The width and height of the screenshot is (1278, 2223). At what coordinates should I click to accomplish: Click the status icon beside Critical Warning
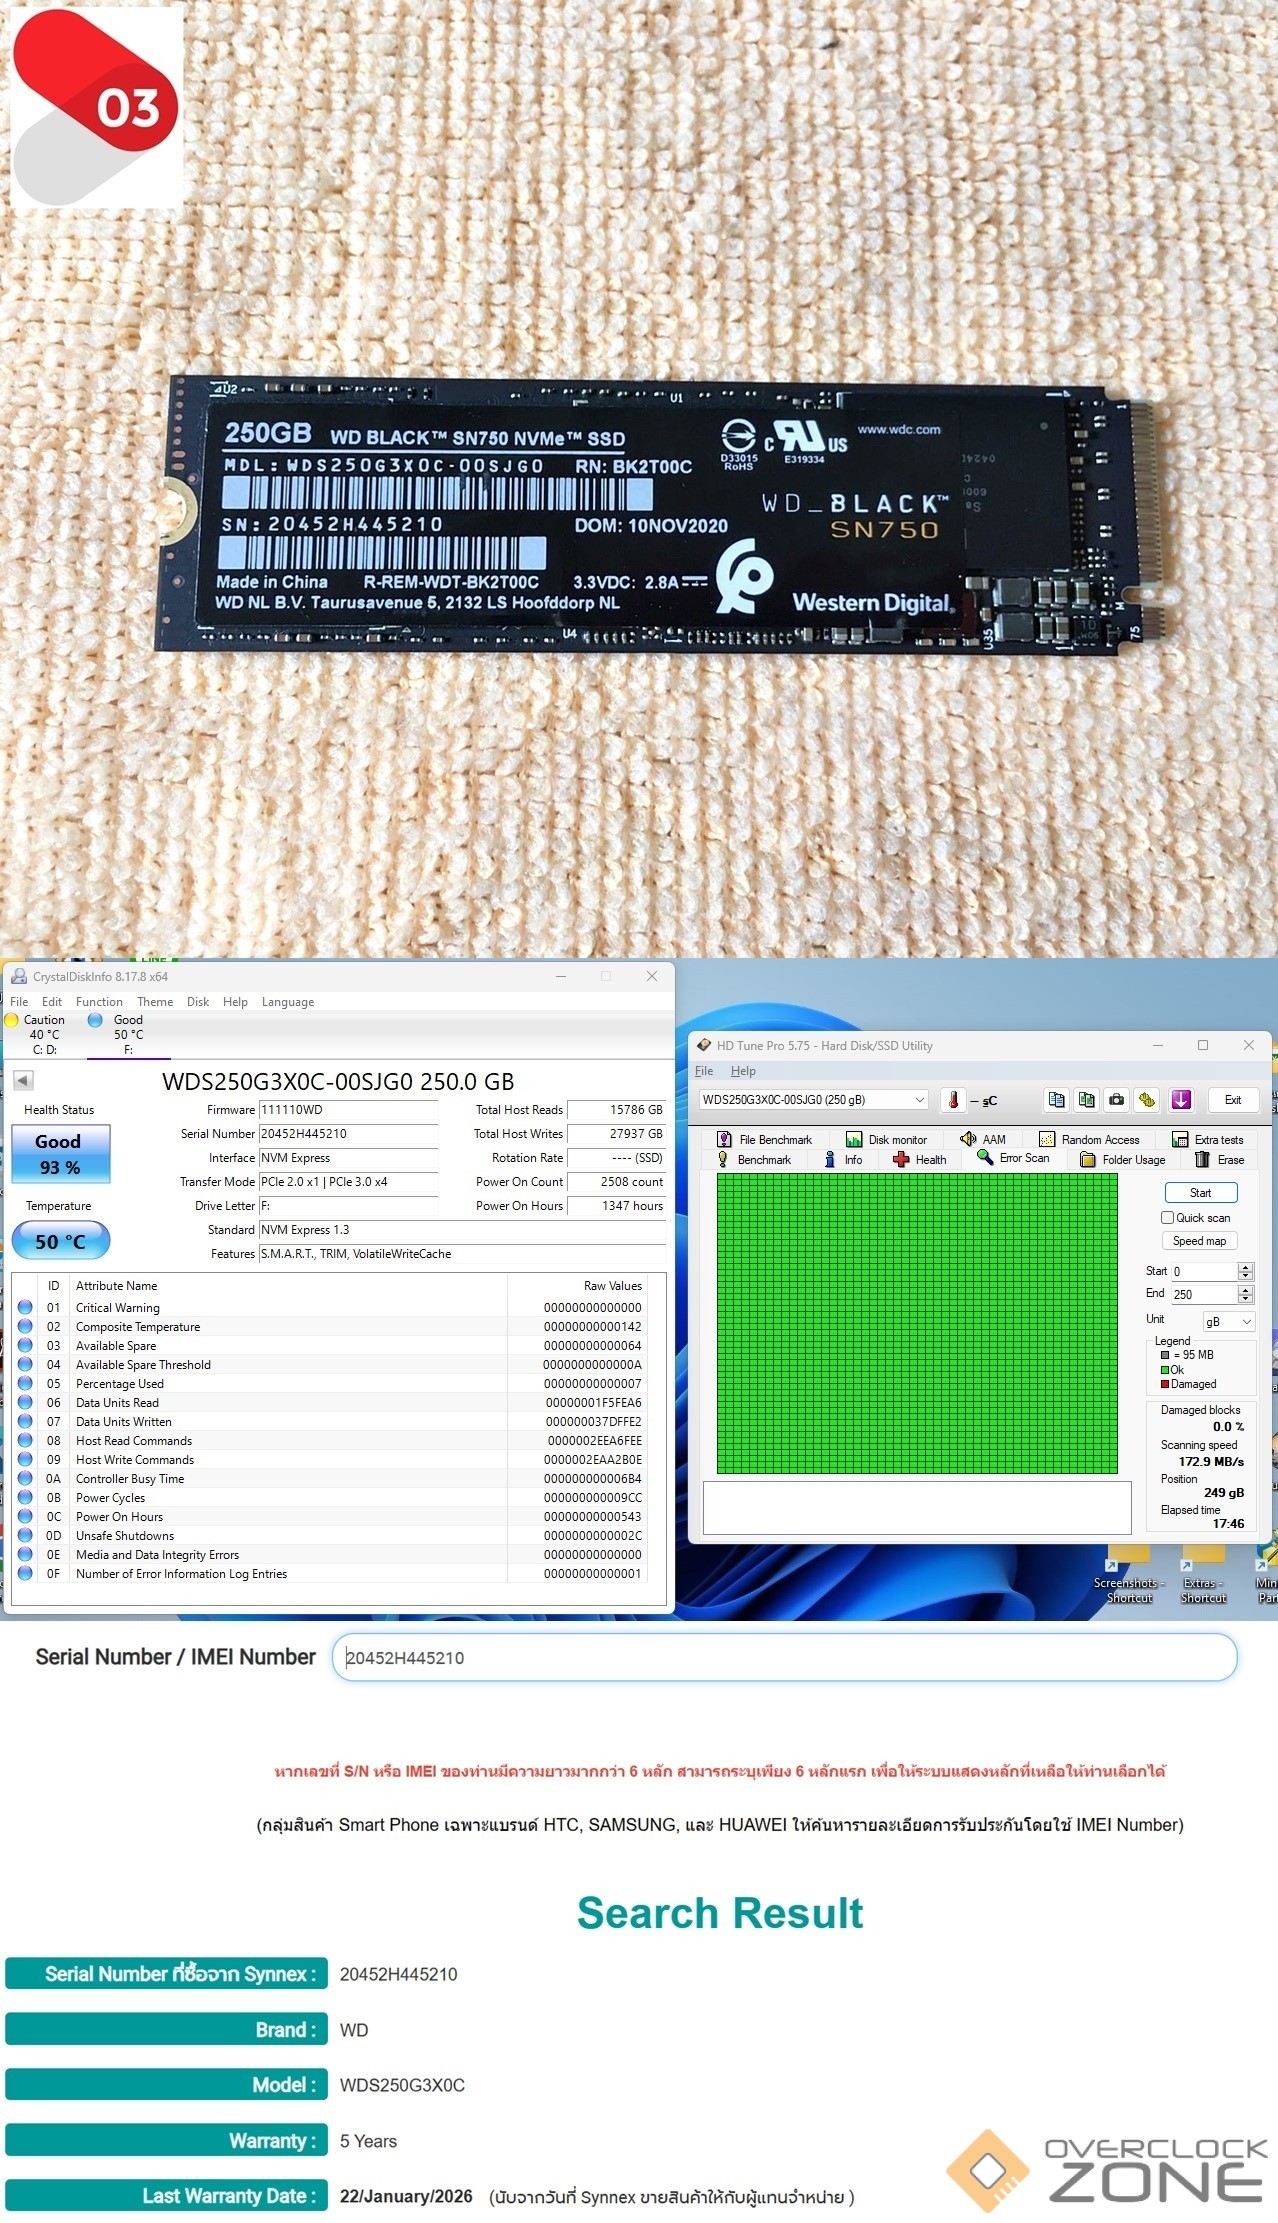[x=25, y=1307]
